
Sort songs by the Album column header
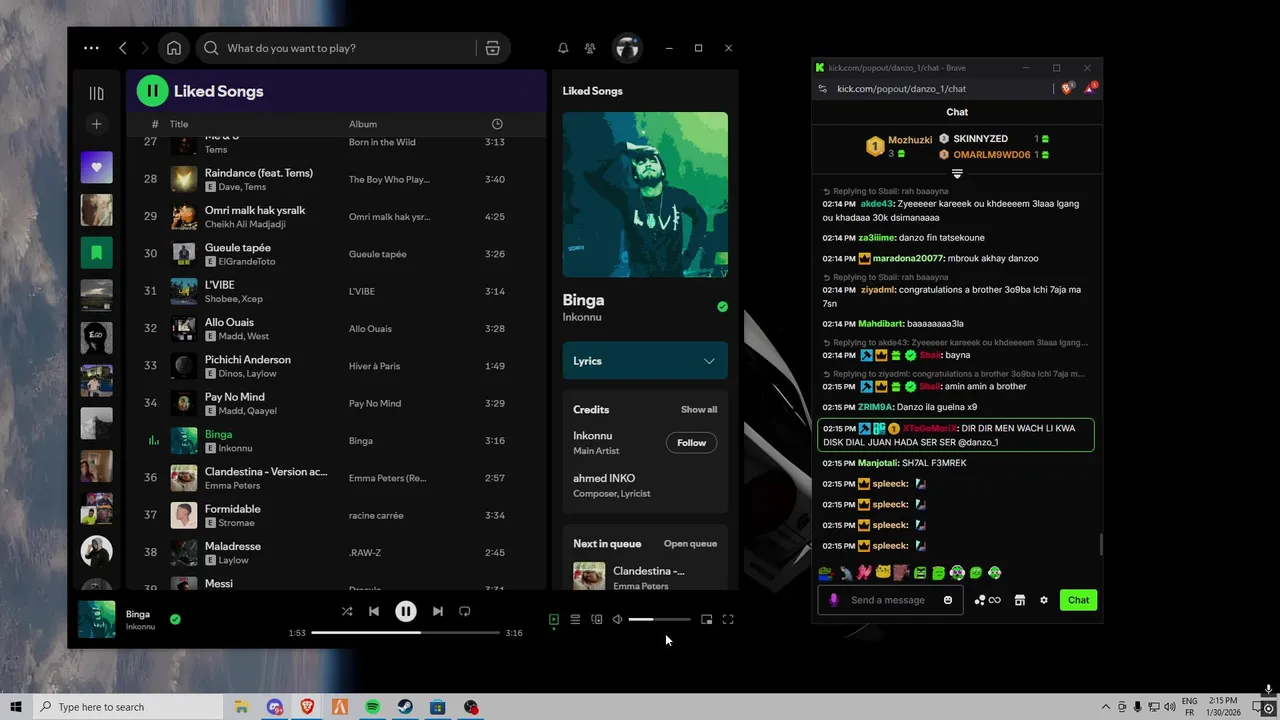point(363,124)
